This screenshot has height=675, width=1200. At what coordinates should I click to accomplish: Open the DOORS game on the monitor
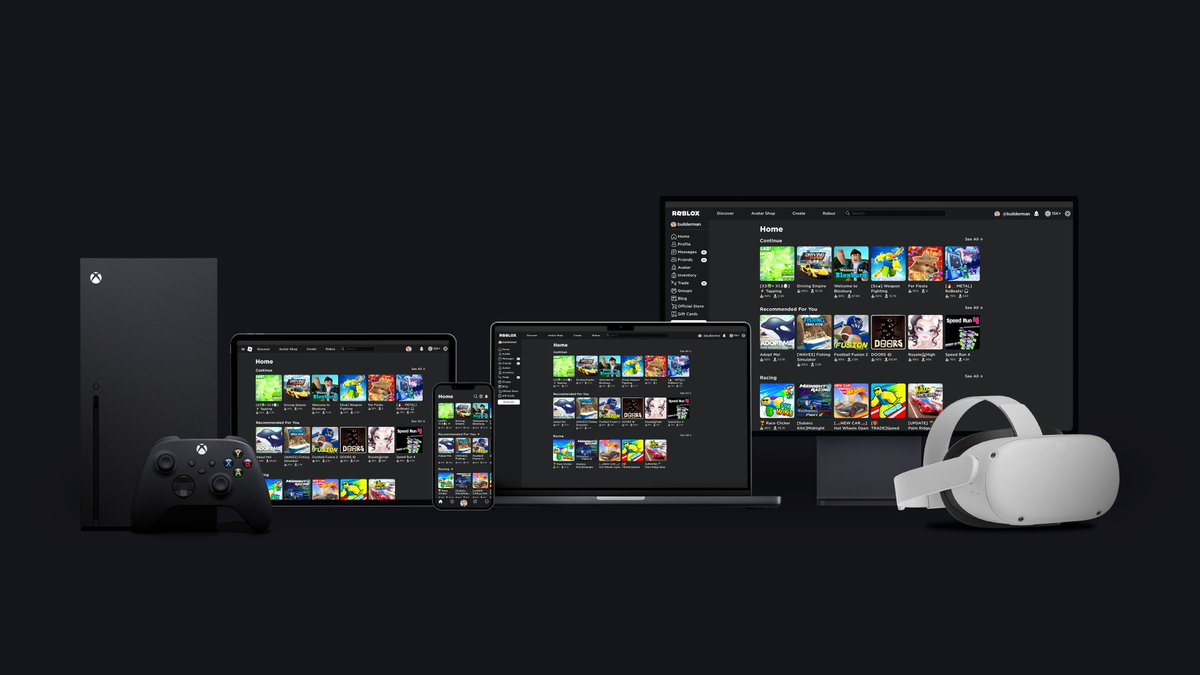(888, 332)
